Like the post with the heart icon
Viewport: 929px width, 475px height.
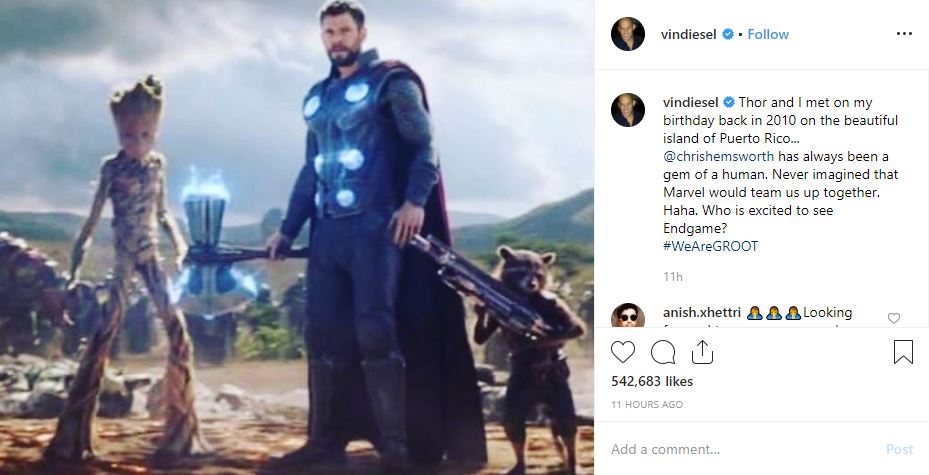(x=623, y=352)
